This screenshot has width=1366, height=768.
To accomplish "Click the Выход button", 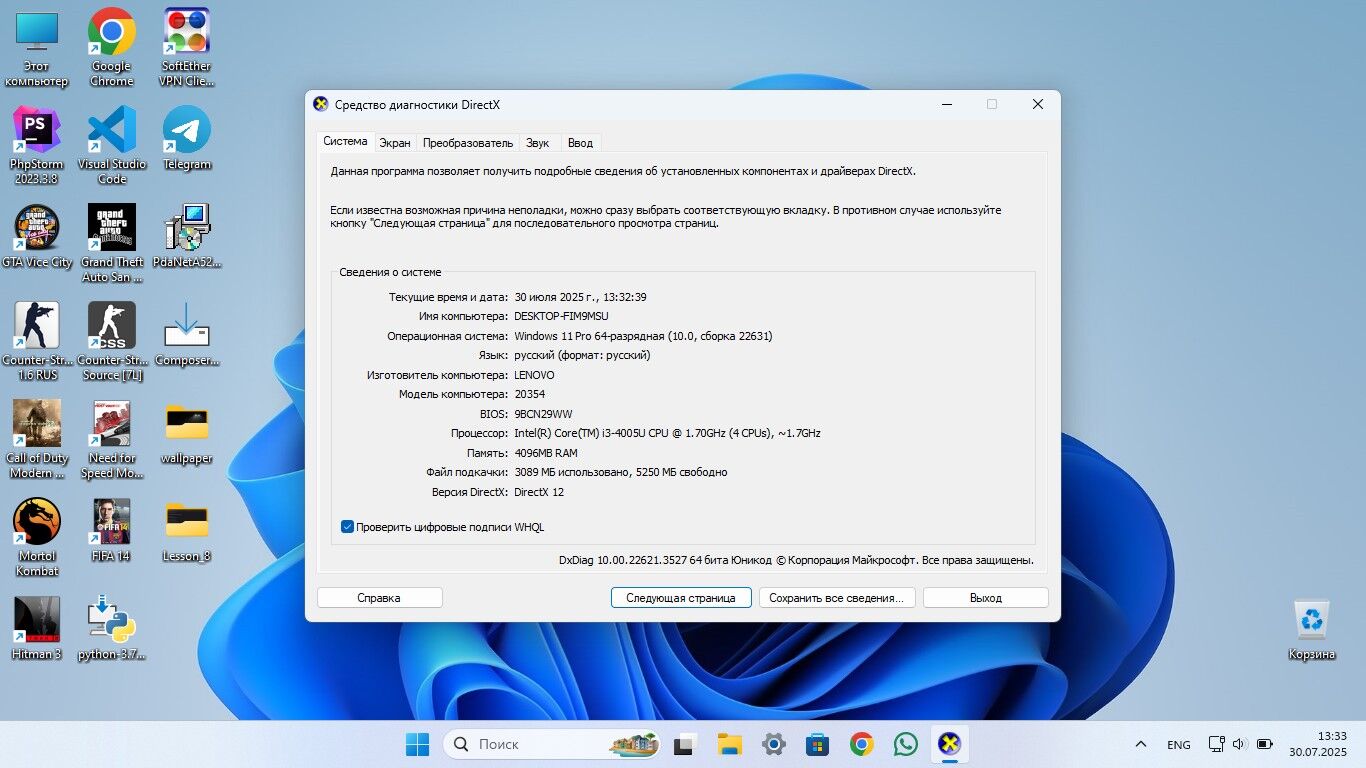I will [x=985, y=598].
